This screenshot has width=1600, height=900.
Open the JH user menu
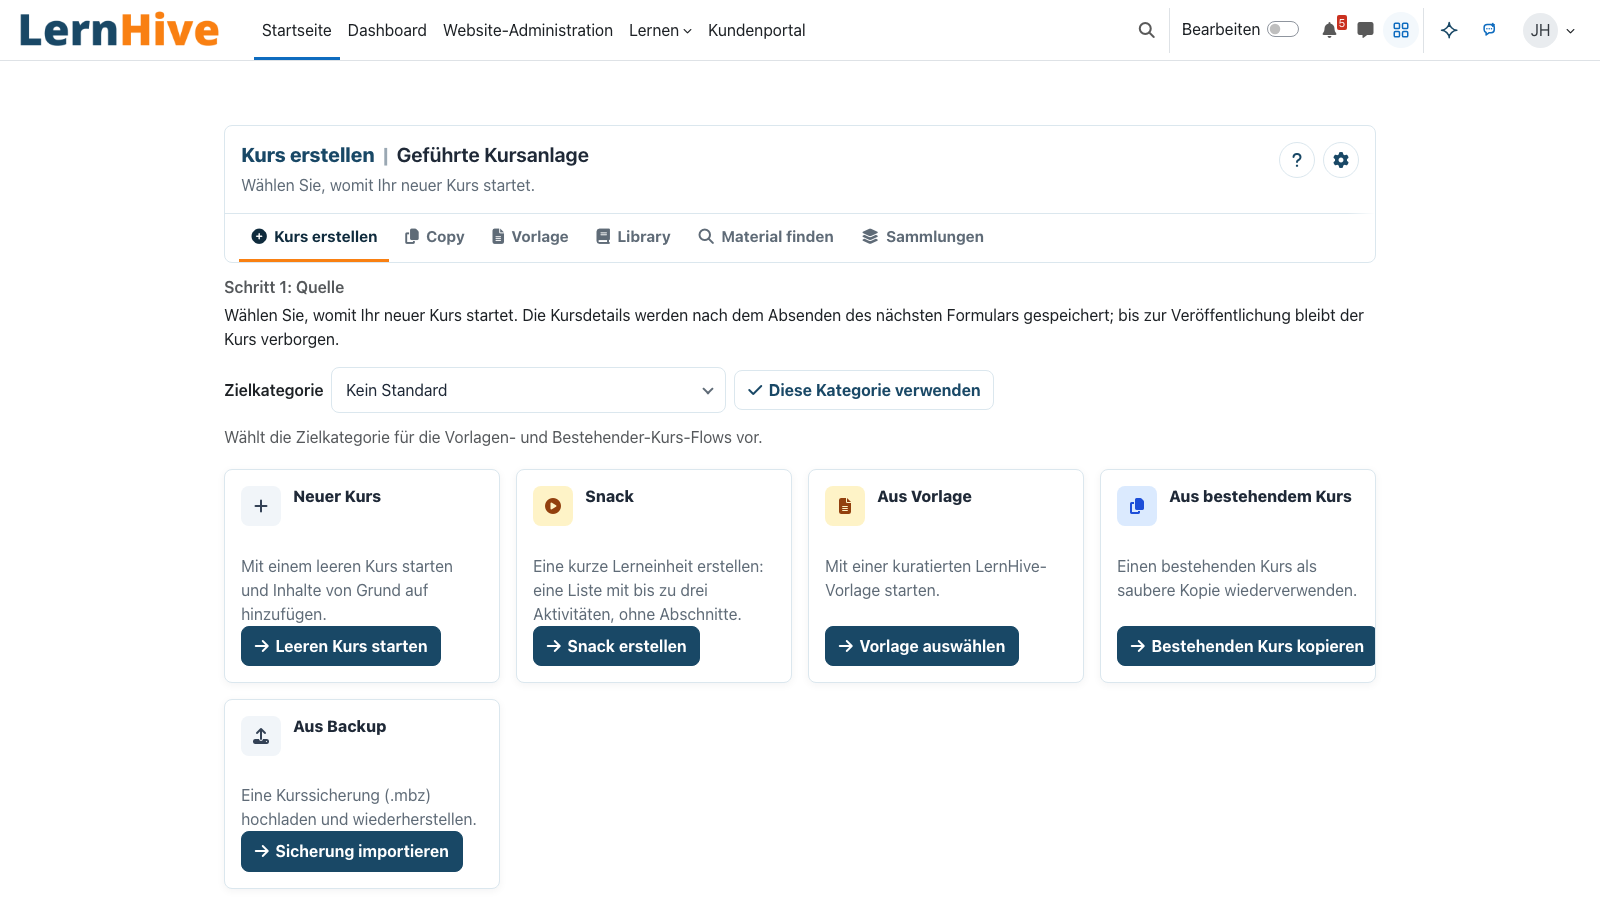[x=1549, y=30]
